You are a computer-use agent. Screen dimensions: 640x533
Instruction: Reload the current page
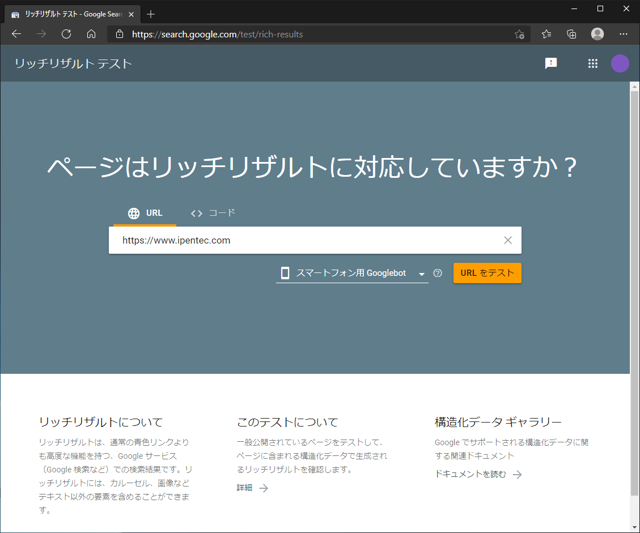(x=66, y=34)
